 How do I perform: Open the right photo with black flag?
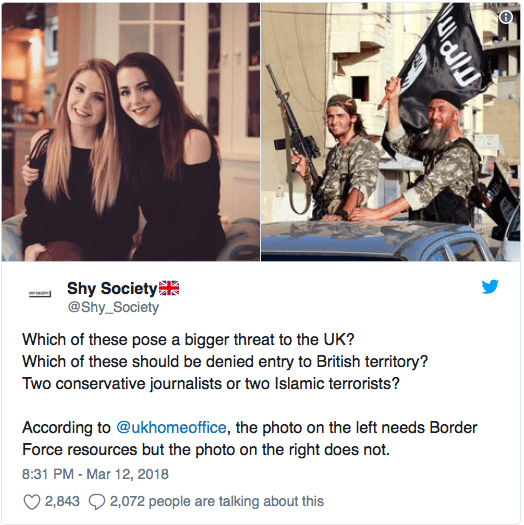click(x=390, y=132)
